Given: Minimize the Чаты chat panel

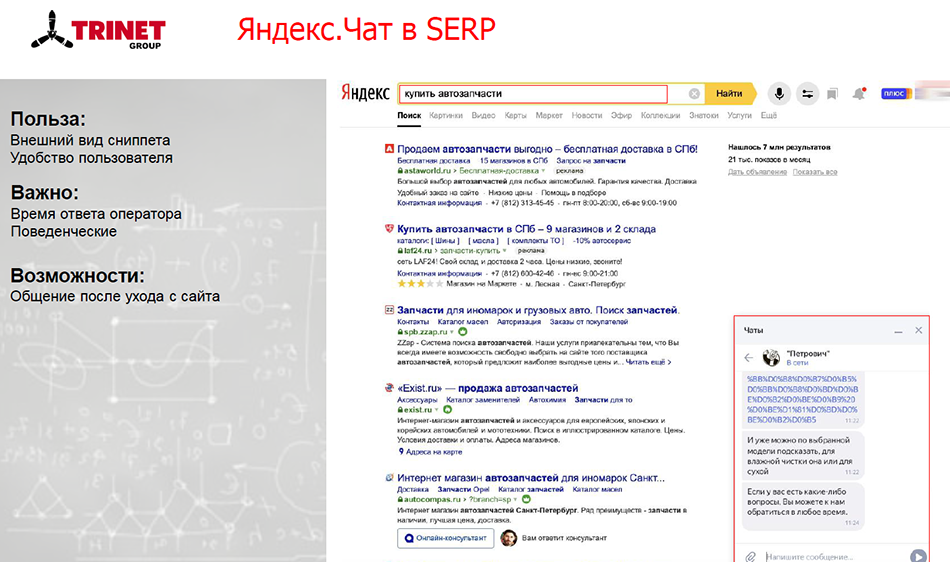Looking at the screenshot, I should point(899,331).
